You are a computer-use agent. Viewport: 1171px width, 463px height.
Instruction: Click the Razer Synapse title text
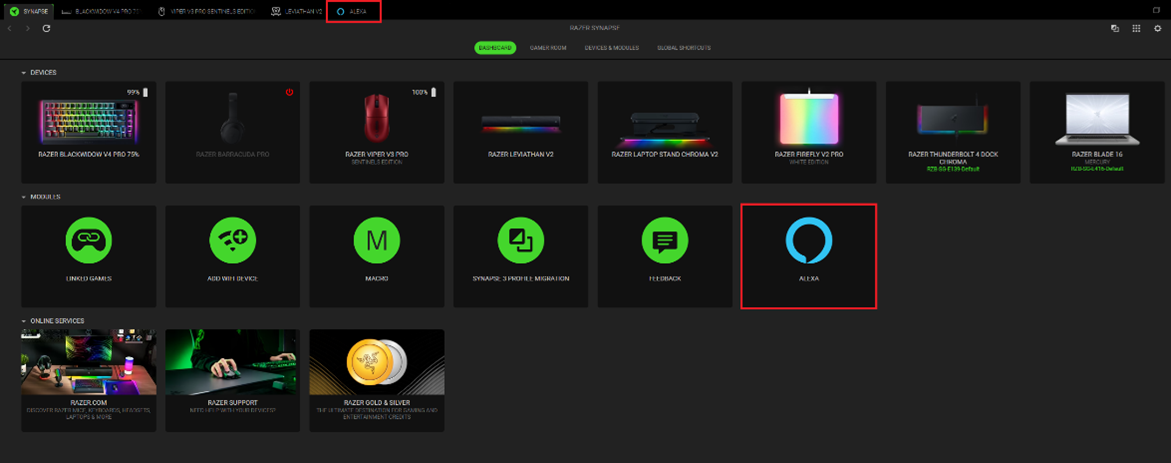[x=594, y=28]
